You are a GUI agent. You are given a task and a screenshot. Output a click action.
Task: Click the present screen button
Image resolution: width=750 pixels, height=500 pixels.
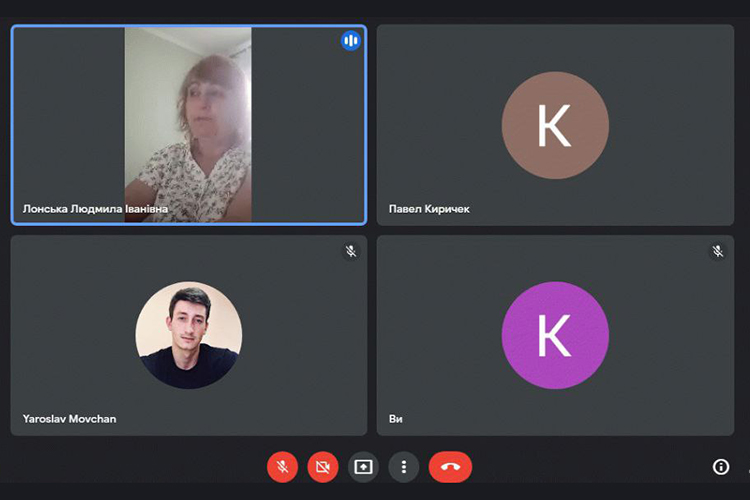(x=363, y=467)
